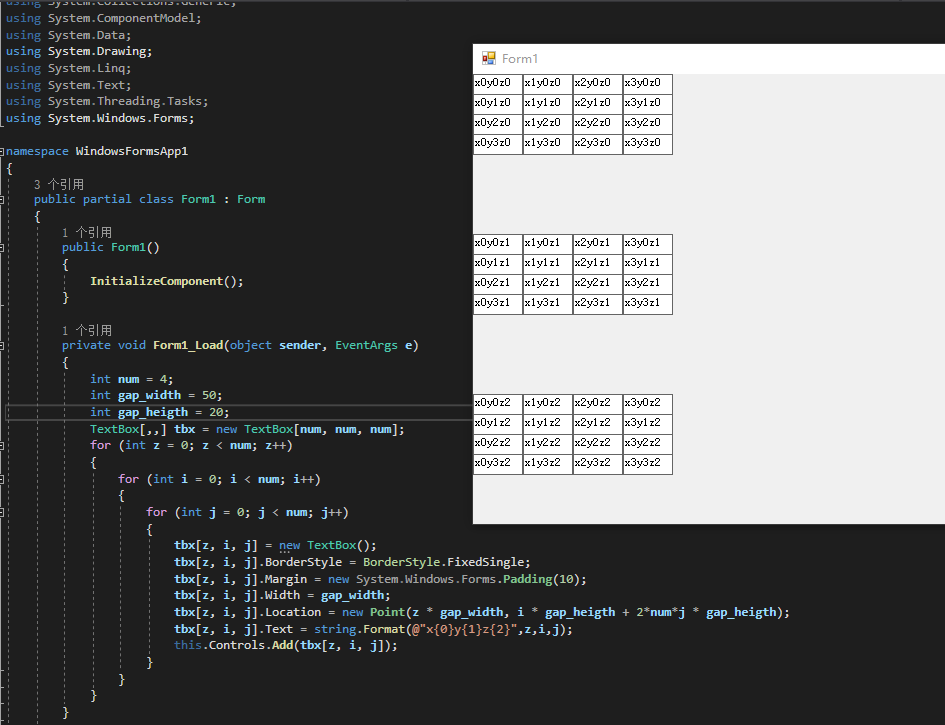Collapse the Form1 class definition block
Screen dimensions: 945x725
(2, 199)
